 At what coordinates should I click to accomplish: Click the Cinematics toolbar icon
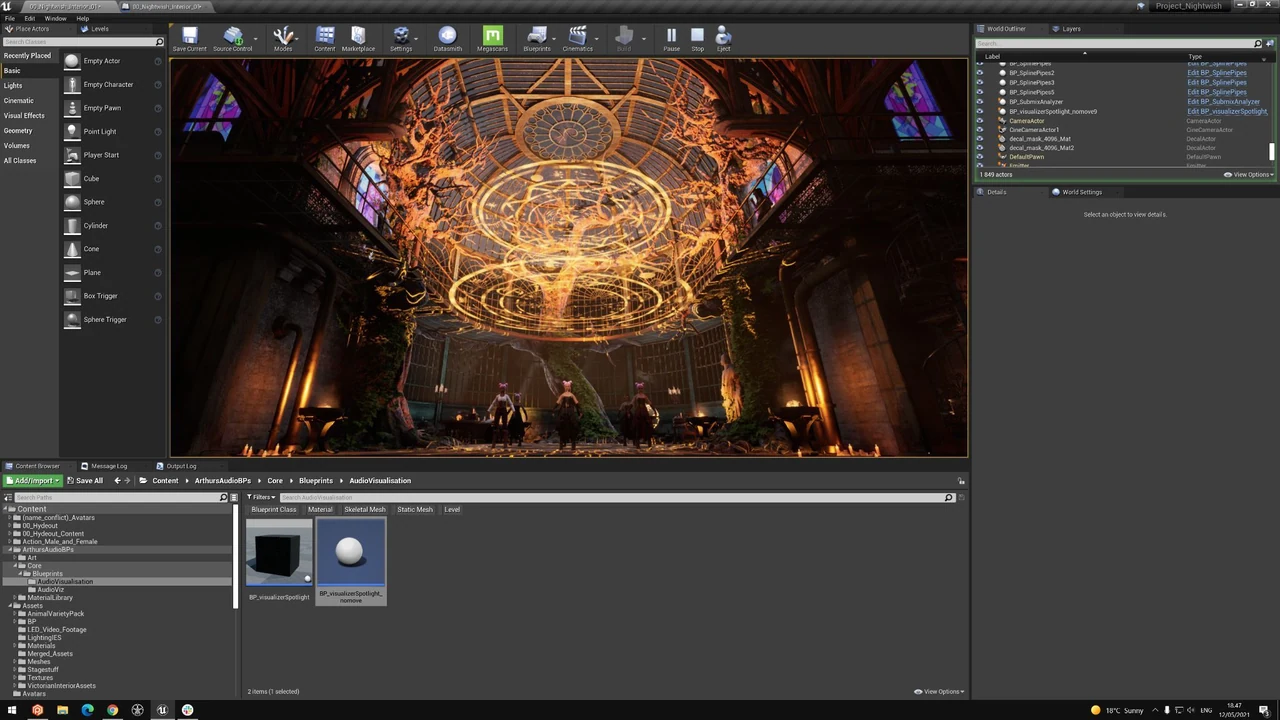click(577, 40)
